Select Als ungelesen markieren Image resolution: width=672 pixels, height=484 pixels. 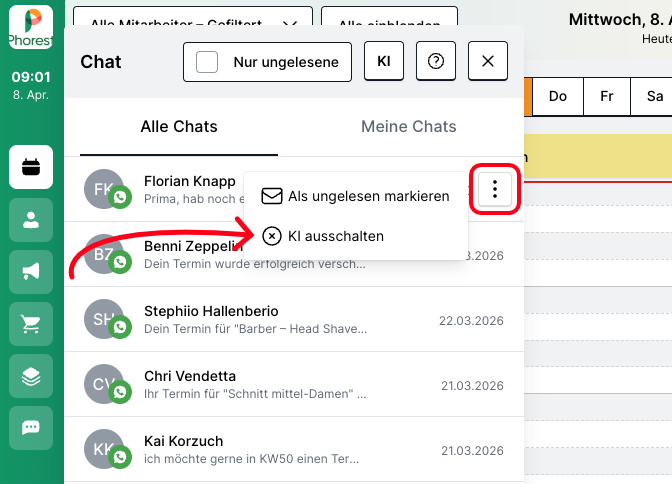pyautogui.click(x=355, y=197)
